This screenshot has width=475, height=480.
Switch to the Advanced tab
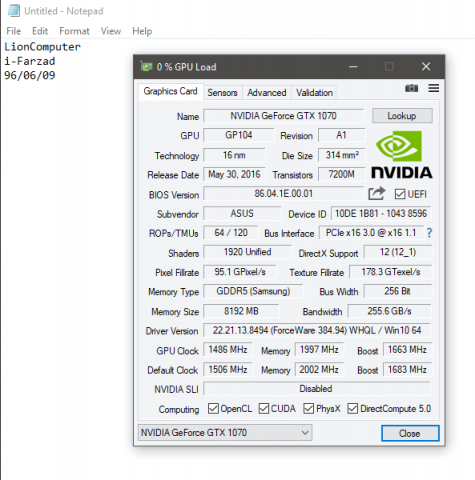267,93
